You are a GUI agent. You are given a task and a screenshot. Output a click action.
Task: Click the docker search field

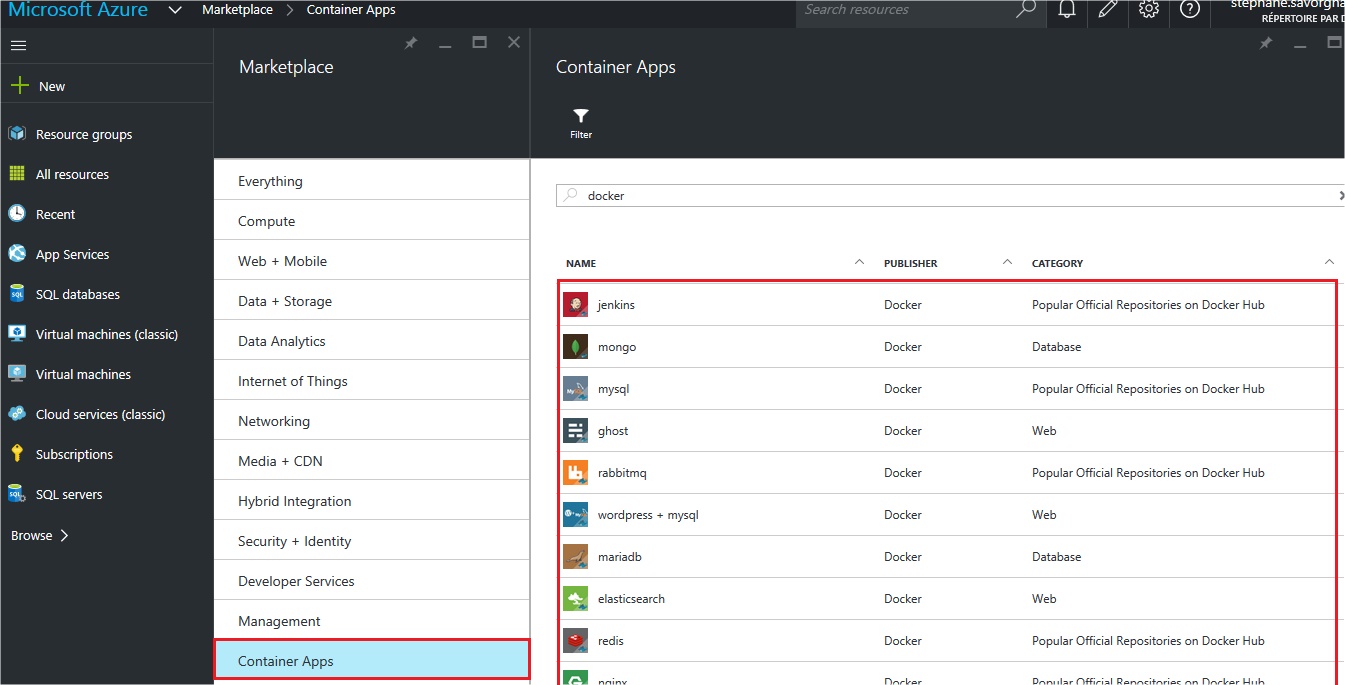coord(950,196)
